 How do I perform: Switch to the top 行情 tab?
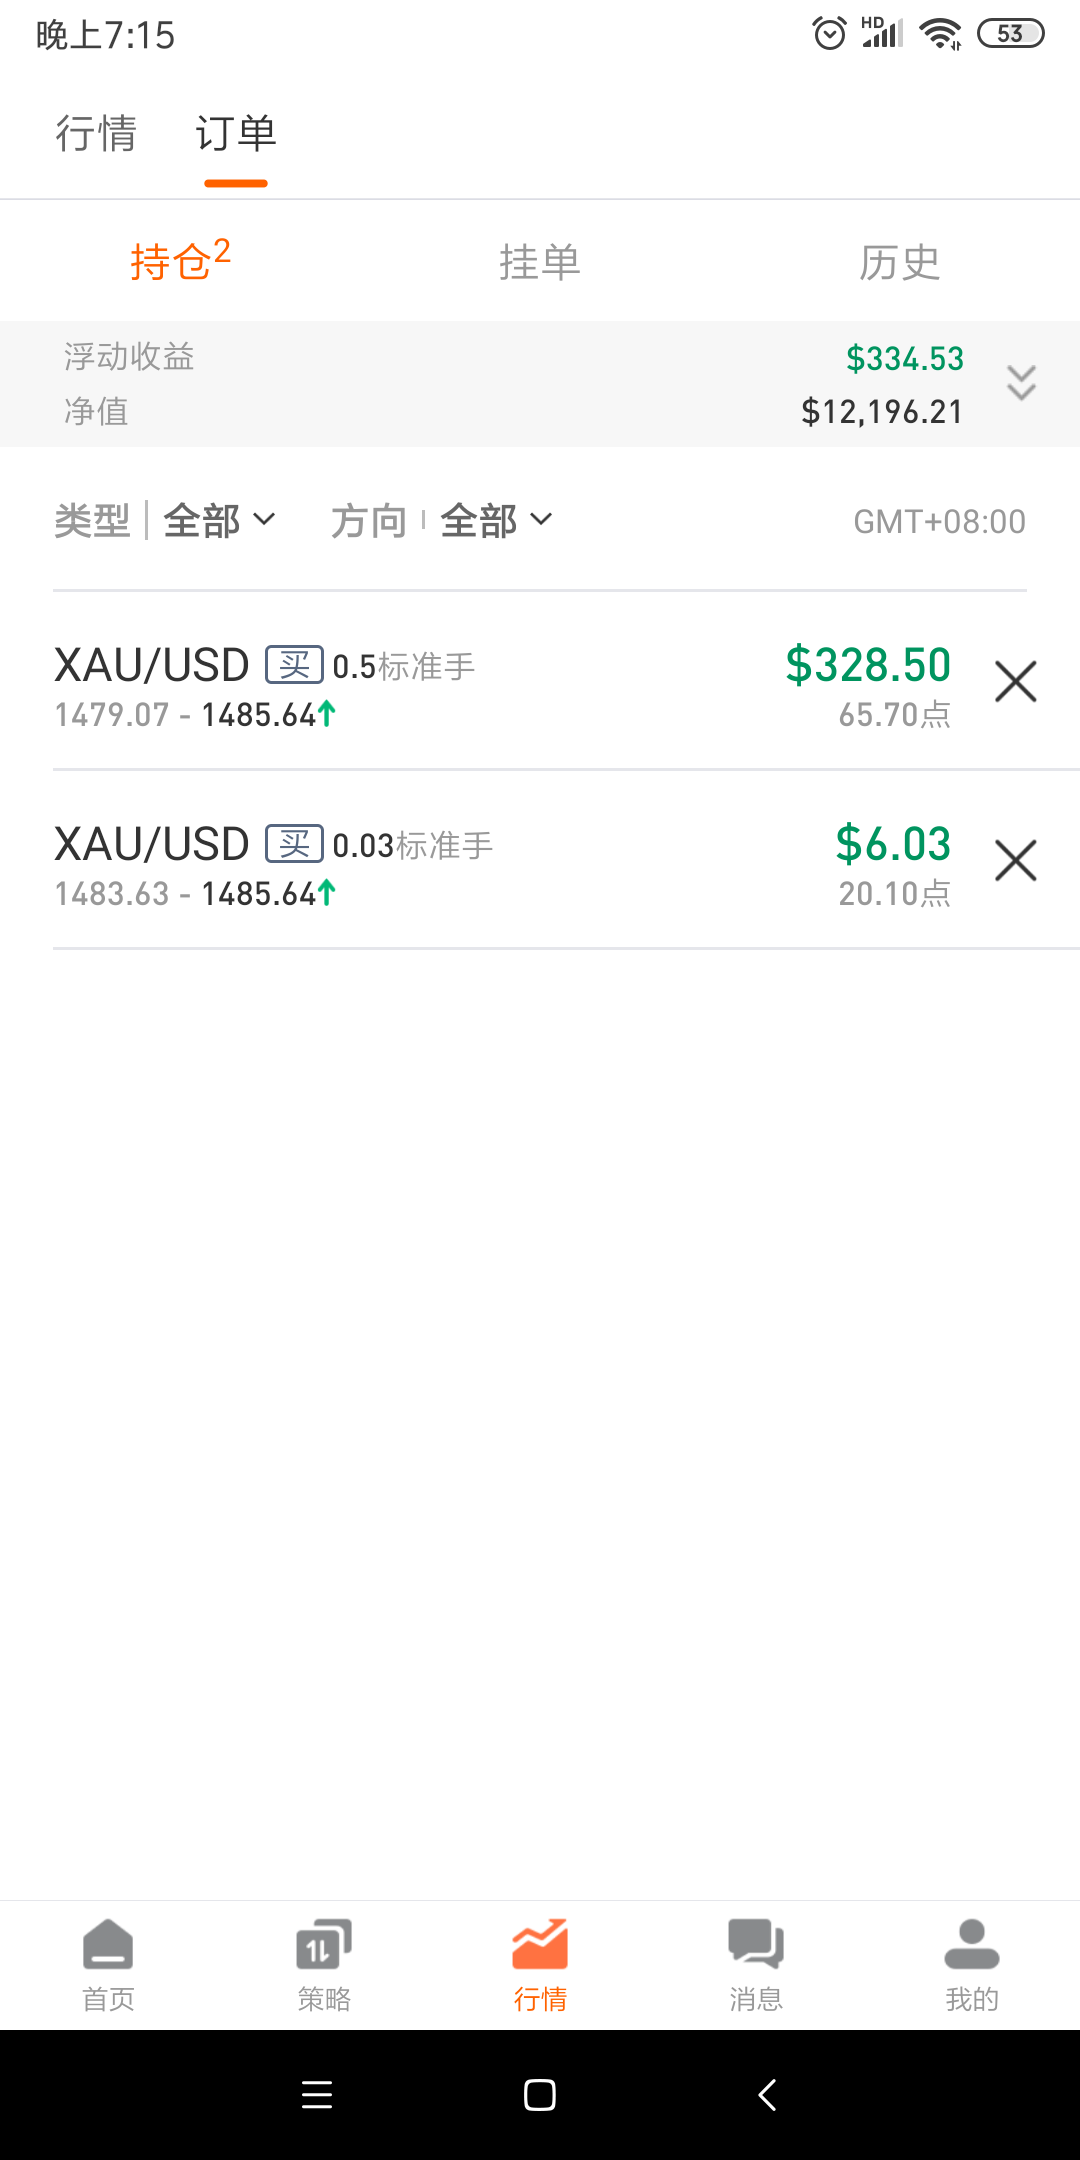96,134
